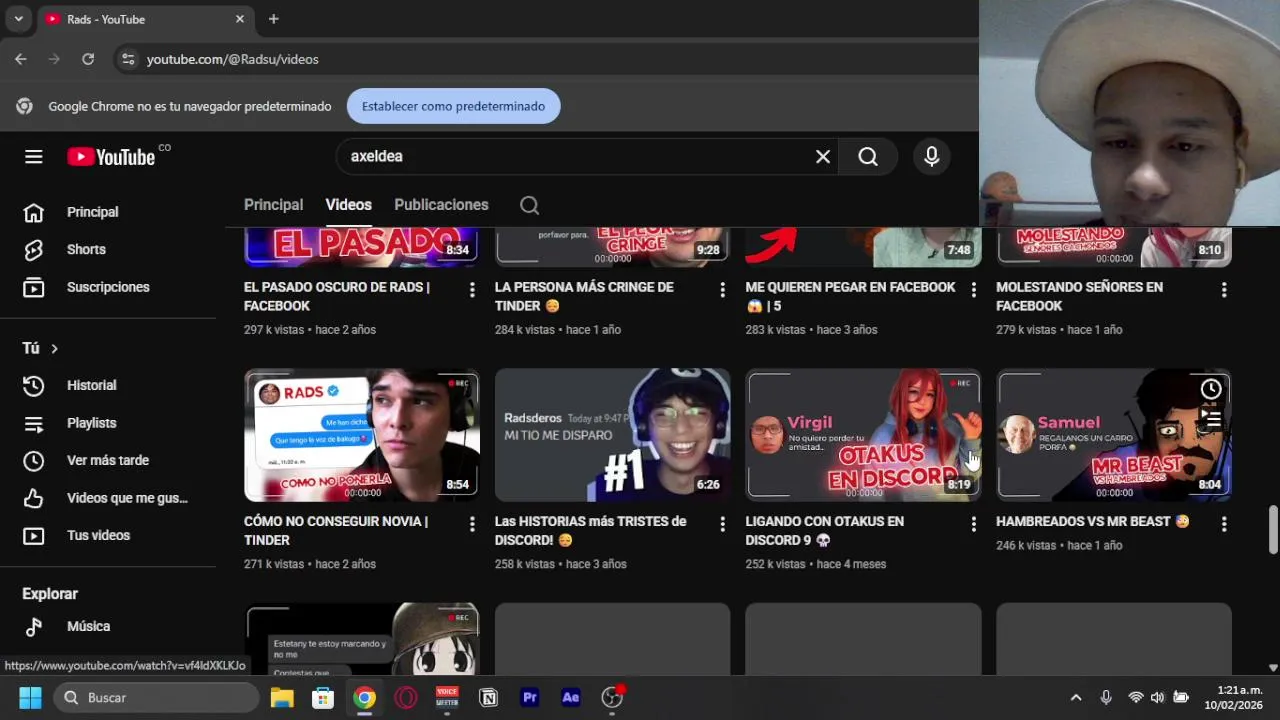This screenshot has width=1280, height=720.
Task: Open OTAKUS EN DISCORD thumbnail
Action: [x=863, y=436]
